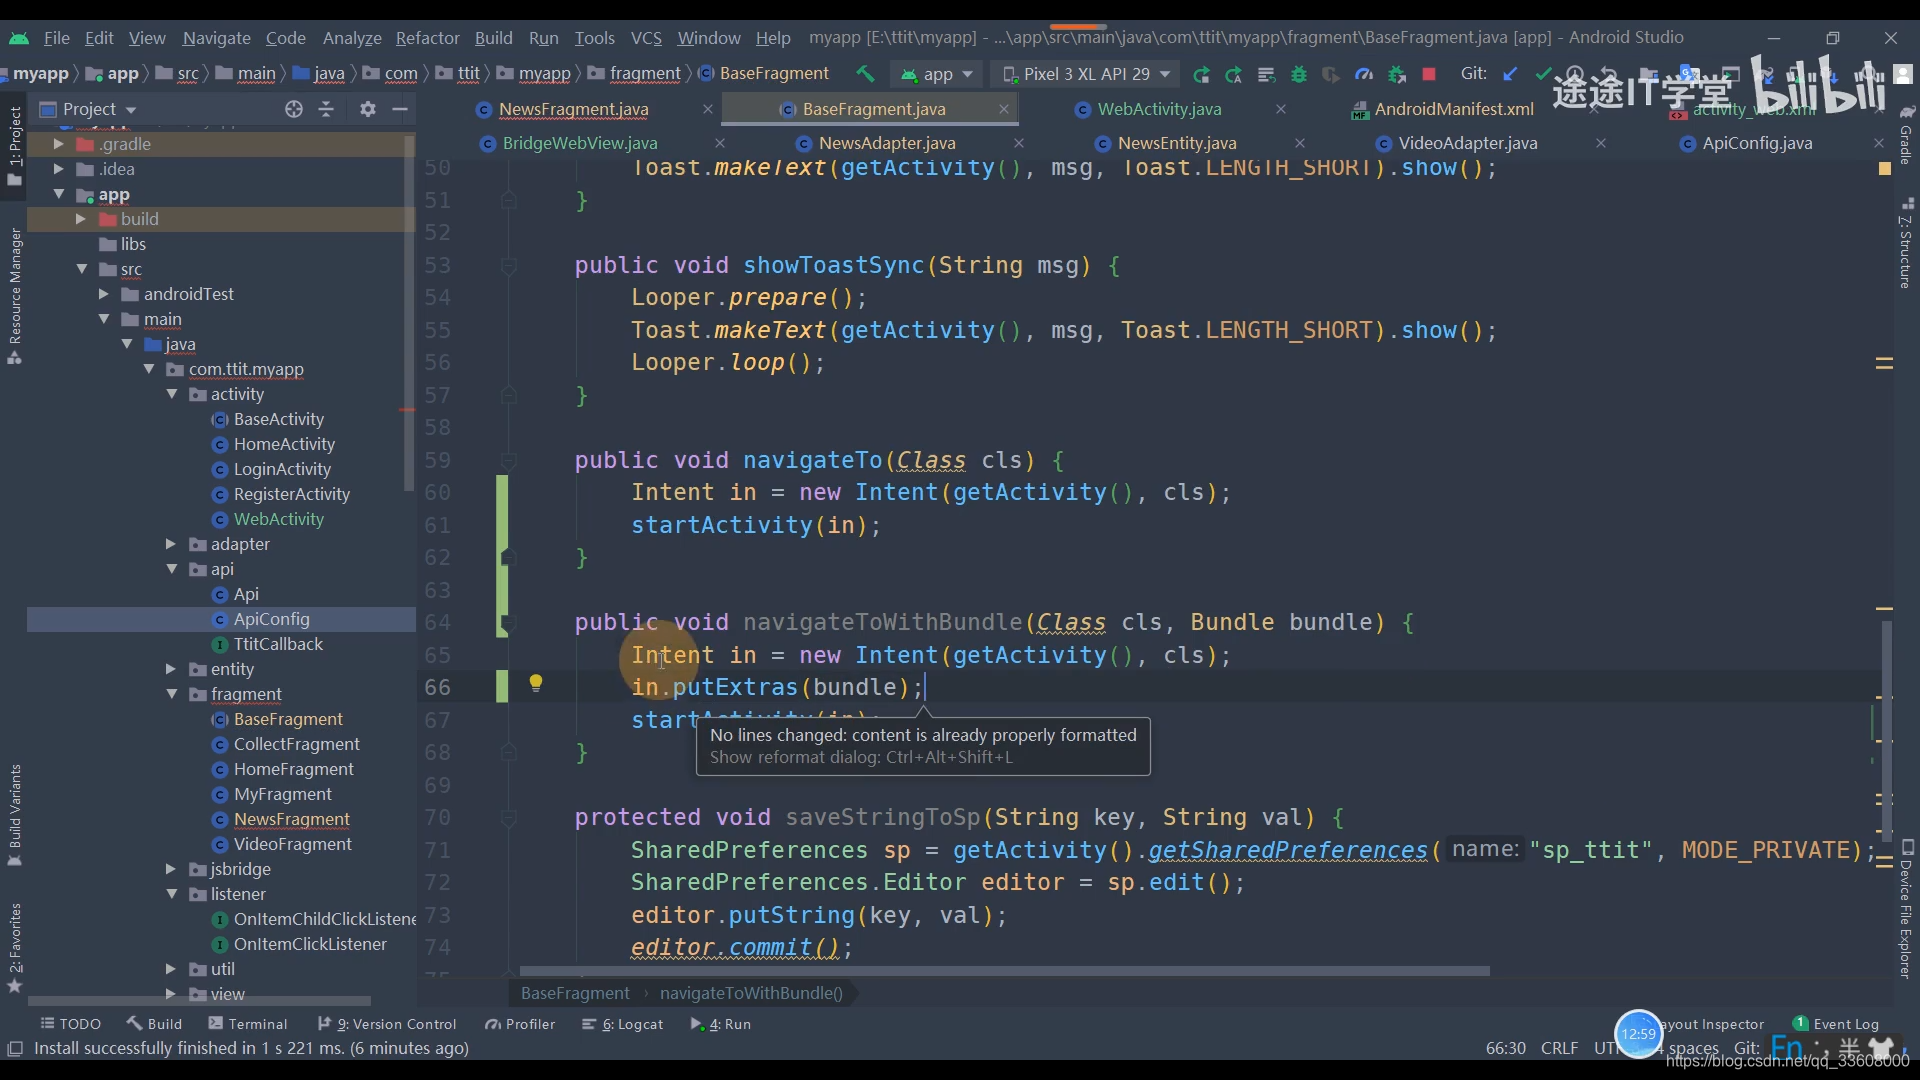Toggle the Profiler tool window

[x=520, y=1024]
